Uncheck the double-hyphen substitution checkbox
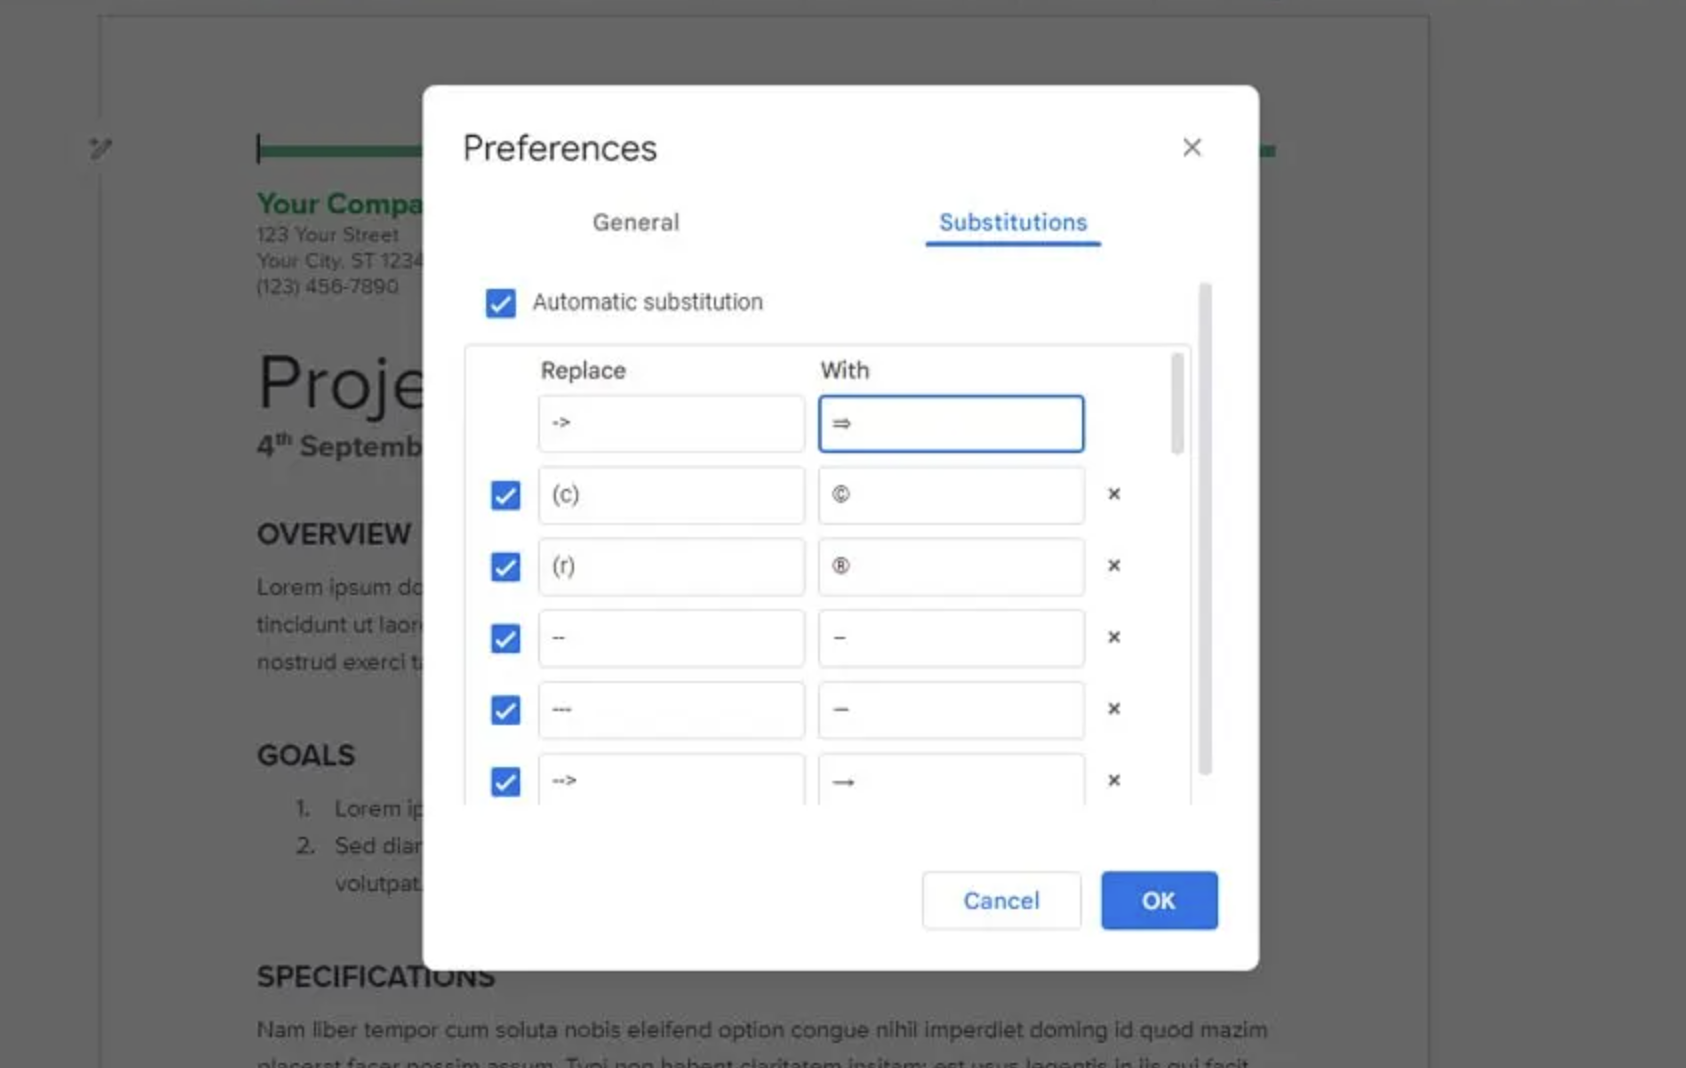The height and width of the screenshot is (1068, 1686). [505, 638]
